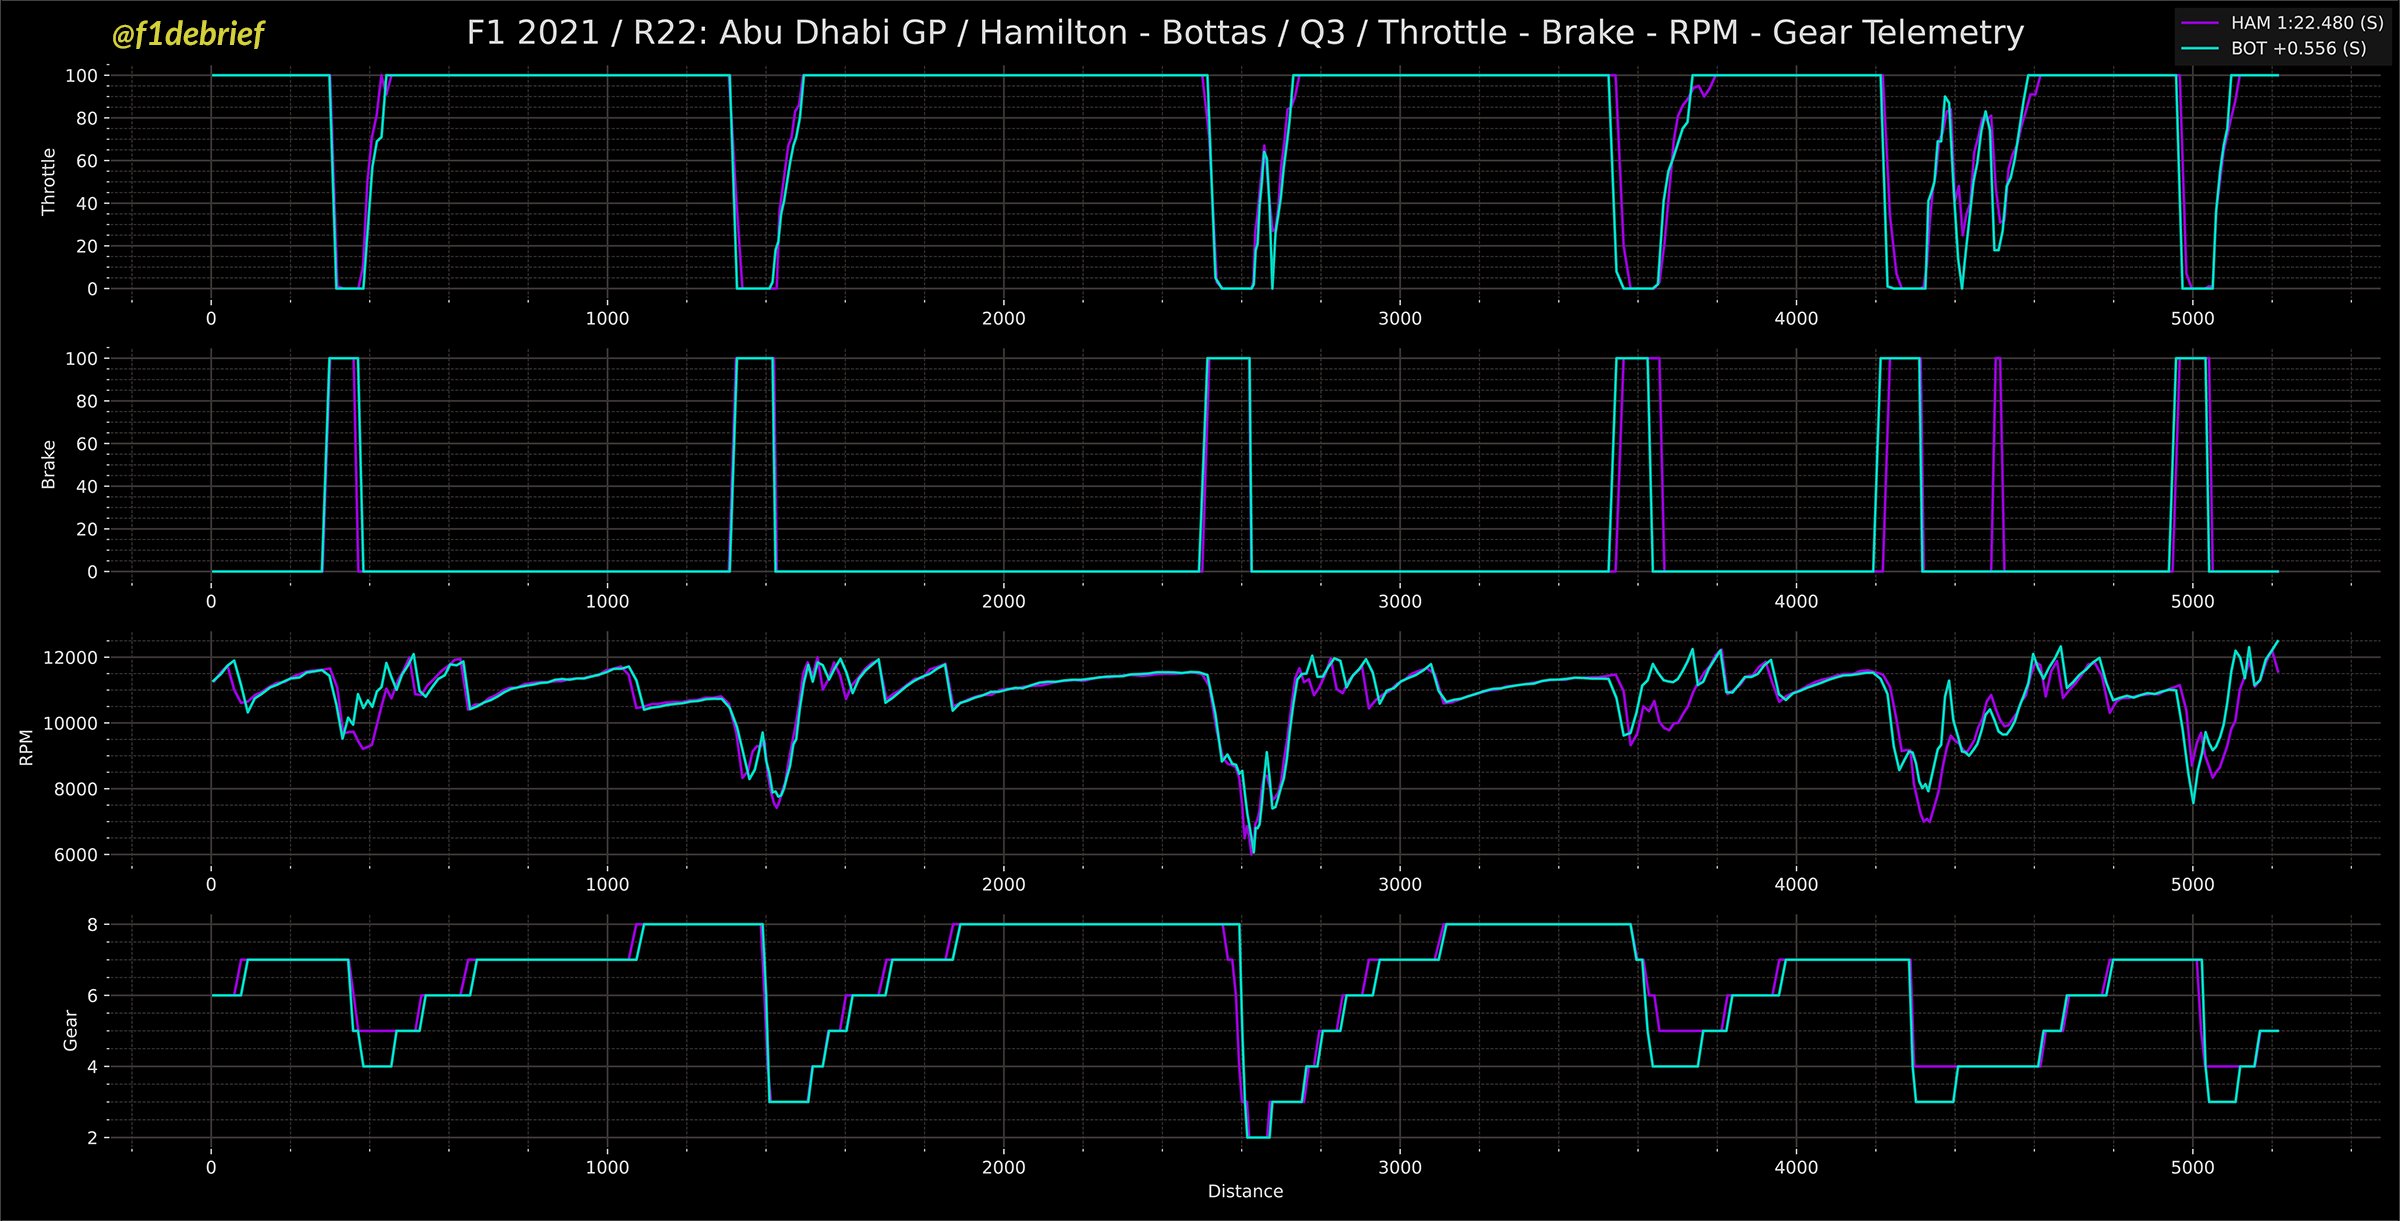
Task: Click the purple line swatch in the legend
Action: [x=2199, y=22]
